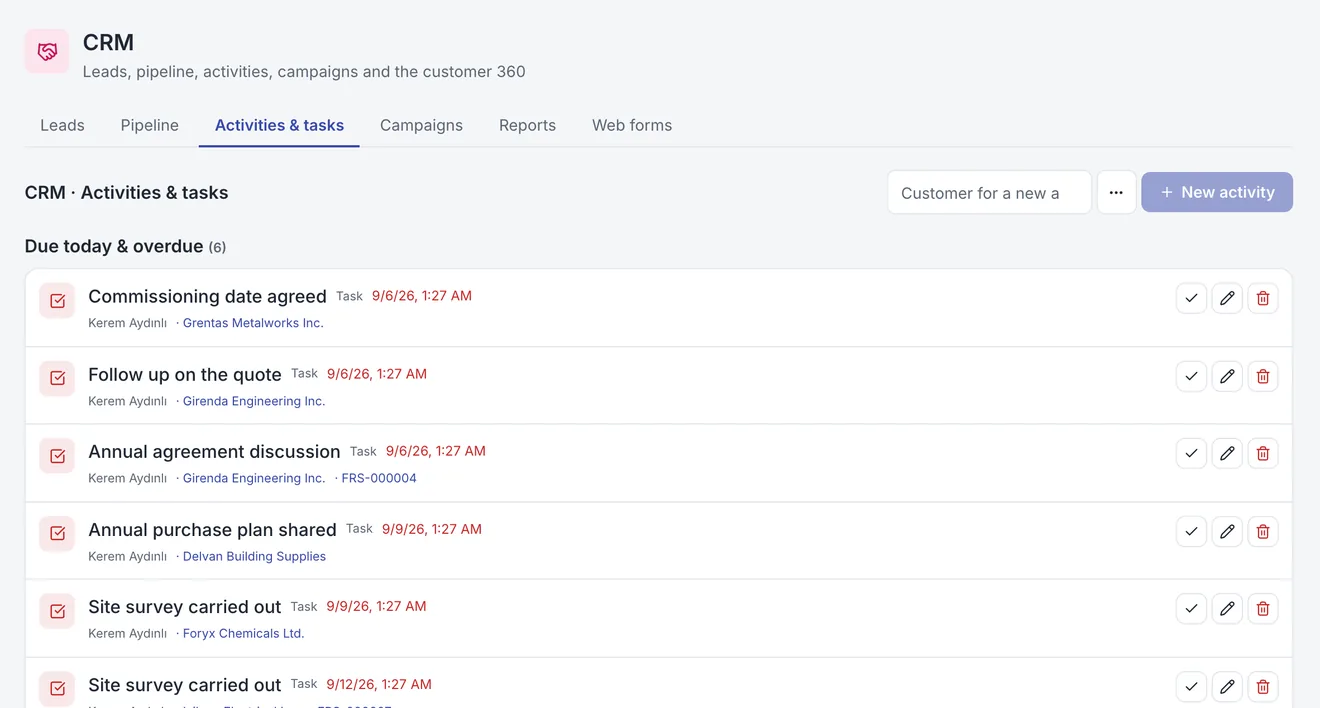Open pencil editor for Follow up on the quote
Image resolution: width=1320 pixels, height=708 pixels.
(1227, 376)
